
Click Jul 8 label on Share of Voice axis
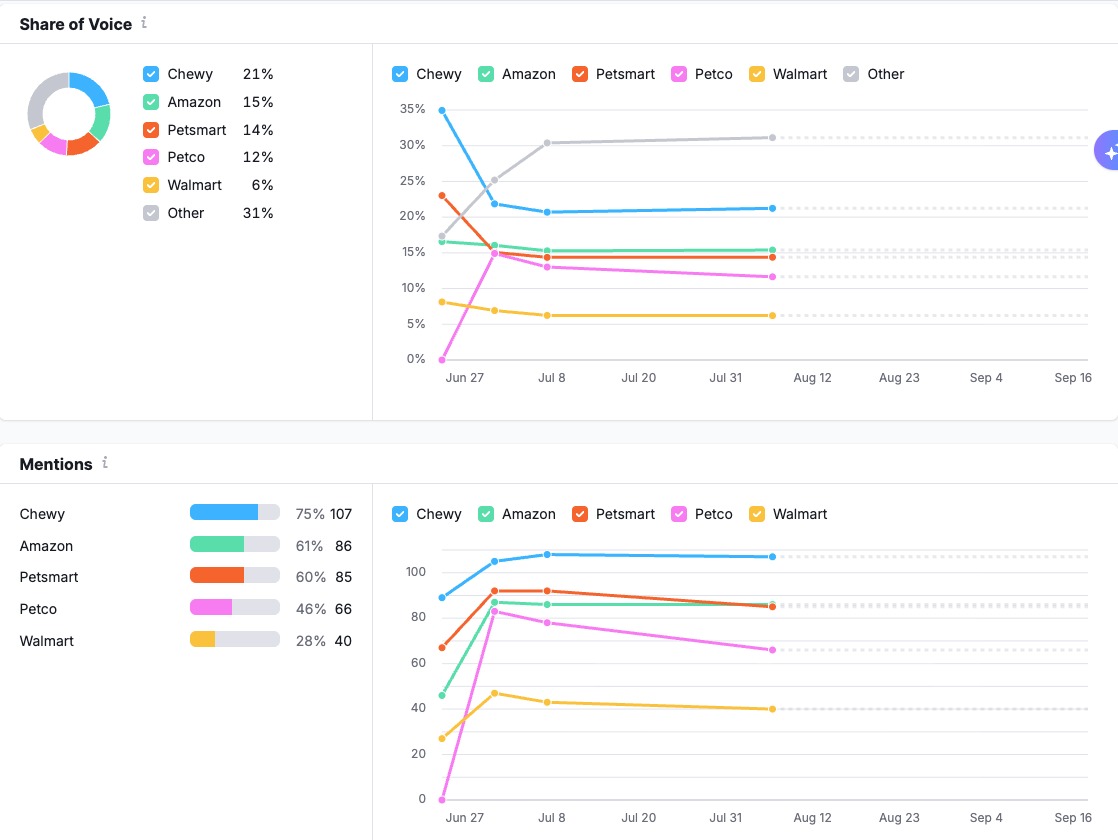551,378
